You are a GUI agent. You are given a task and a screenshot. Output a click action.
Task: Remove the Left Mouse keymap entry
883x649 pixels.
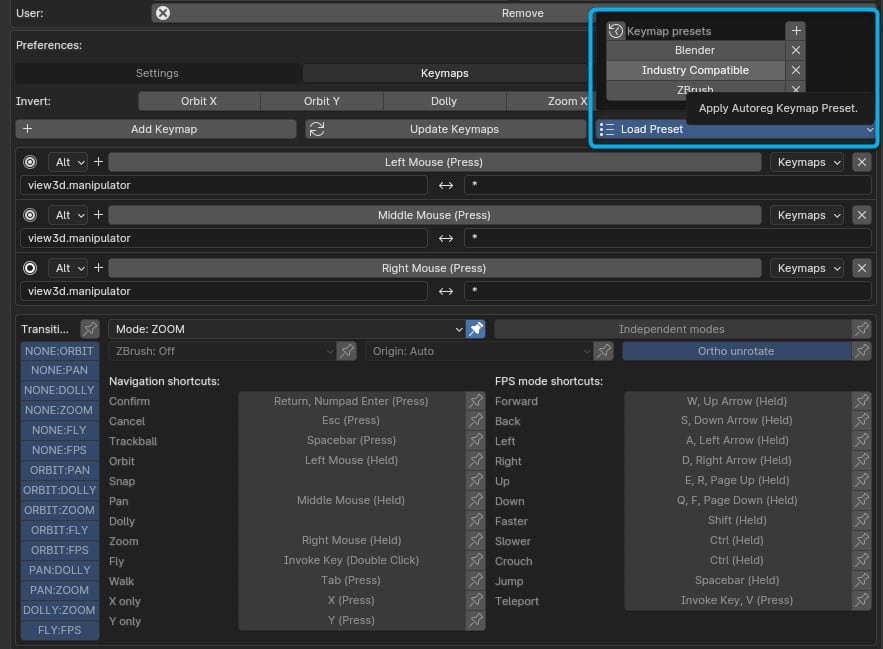click(x=862, y=162)
